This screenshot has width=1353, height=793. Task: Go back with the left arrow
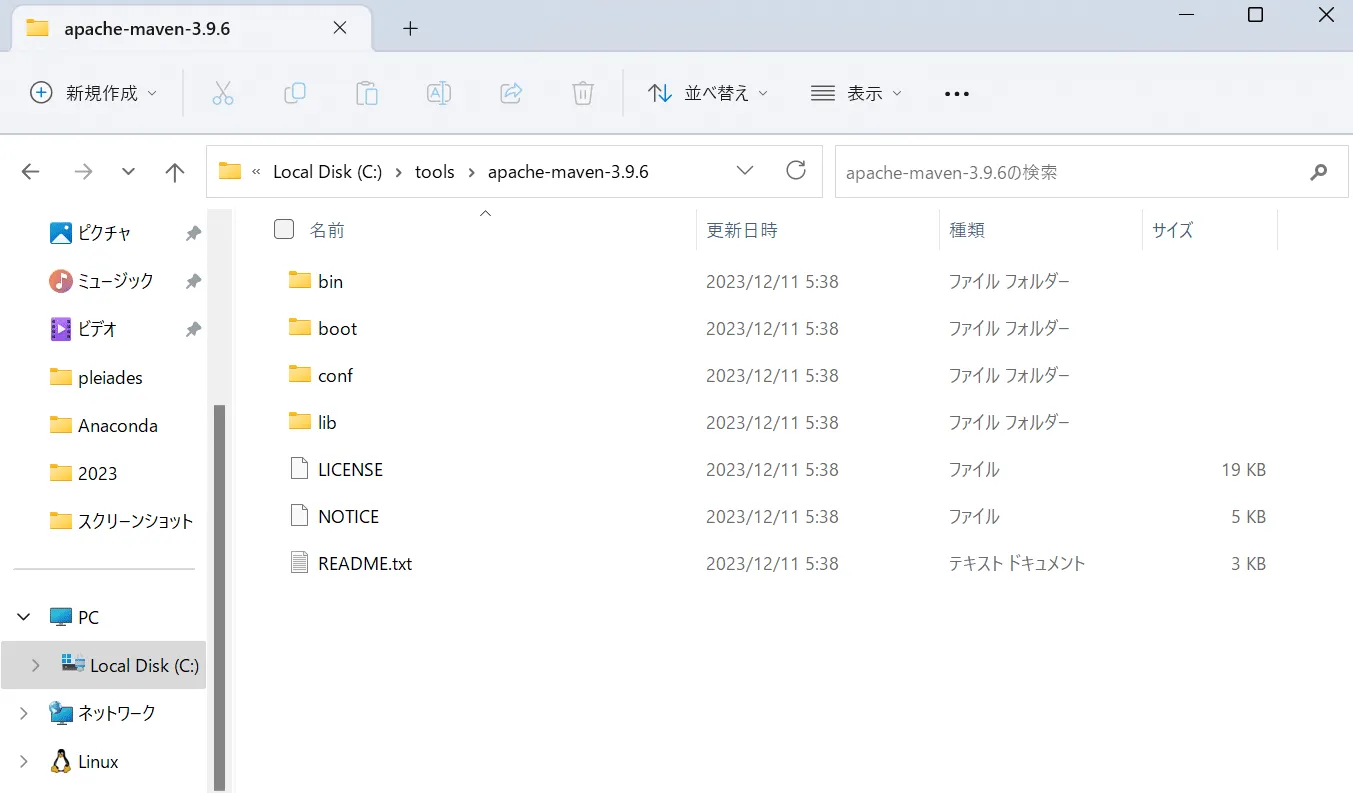pyautogui.click(x=30, y=172)
